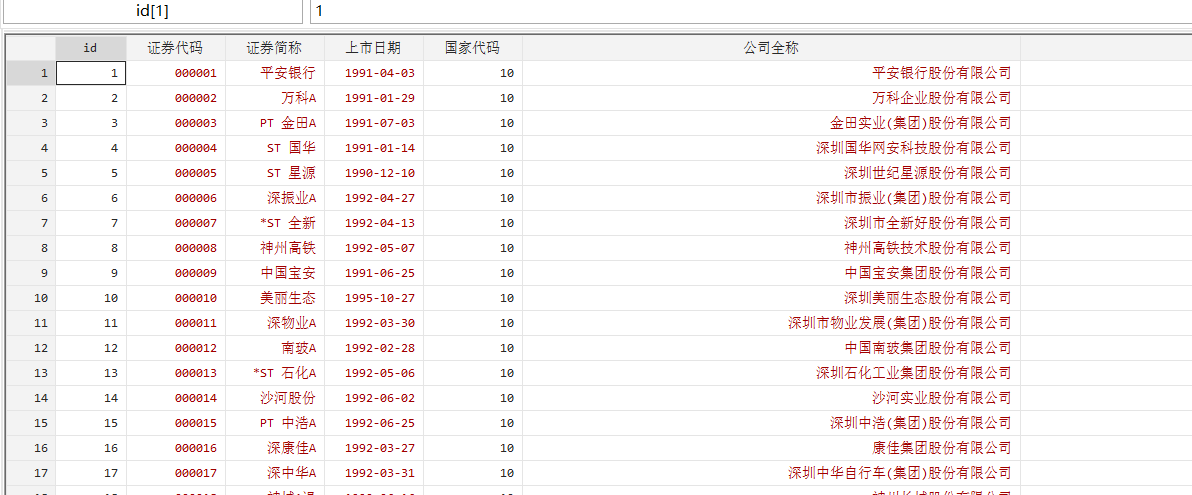The image size is (1192, 495).
Task: Click date cell 1991-01-29
Action: (x=373, y=98)
